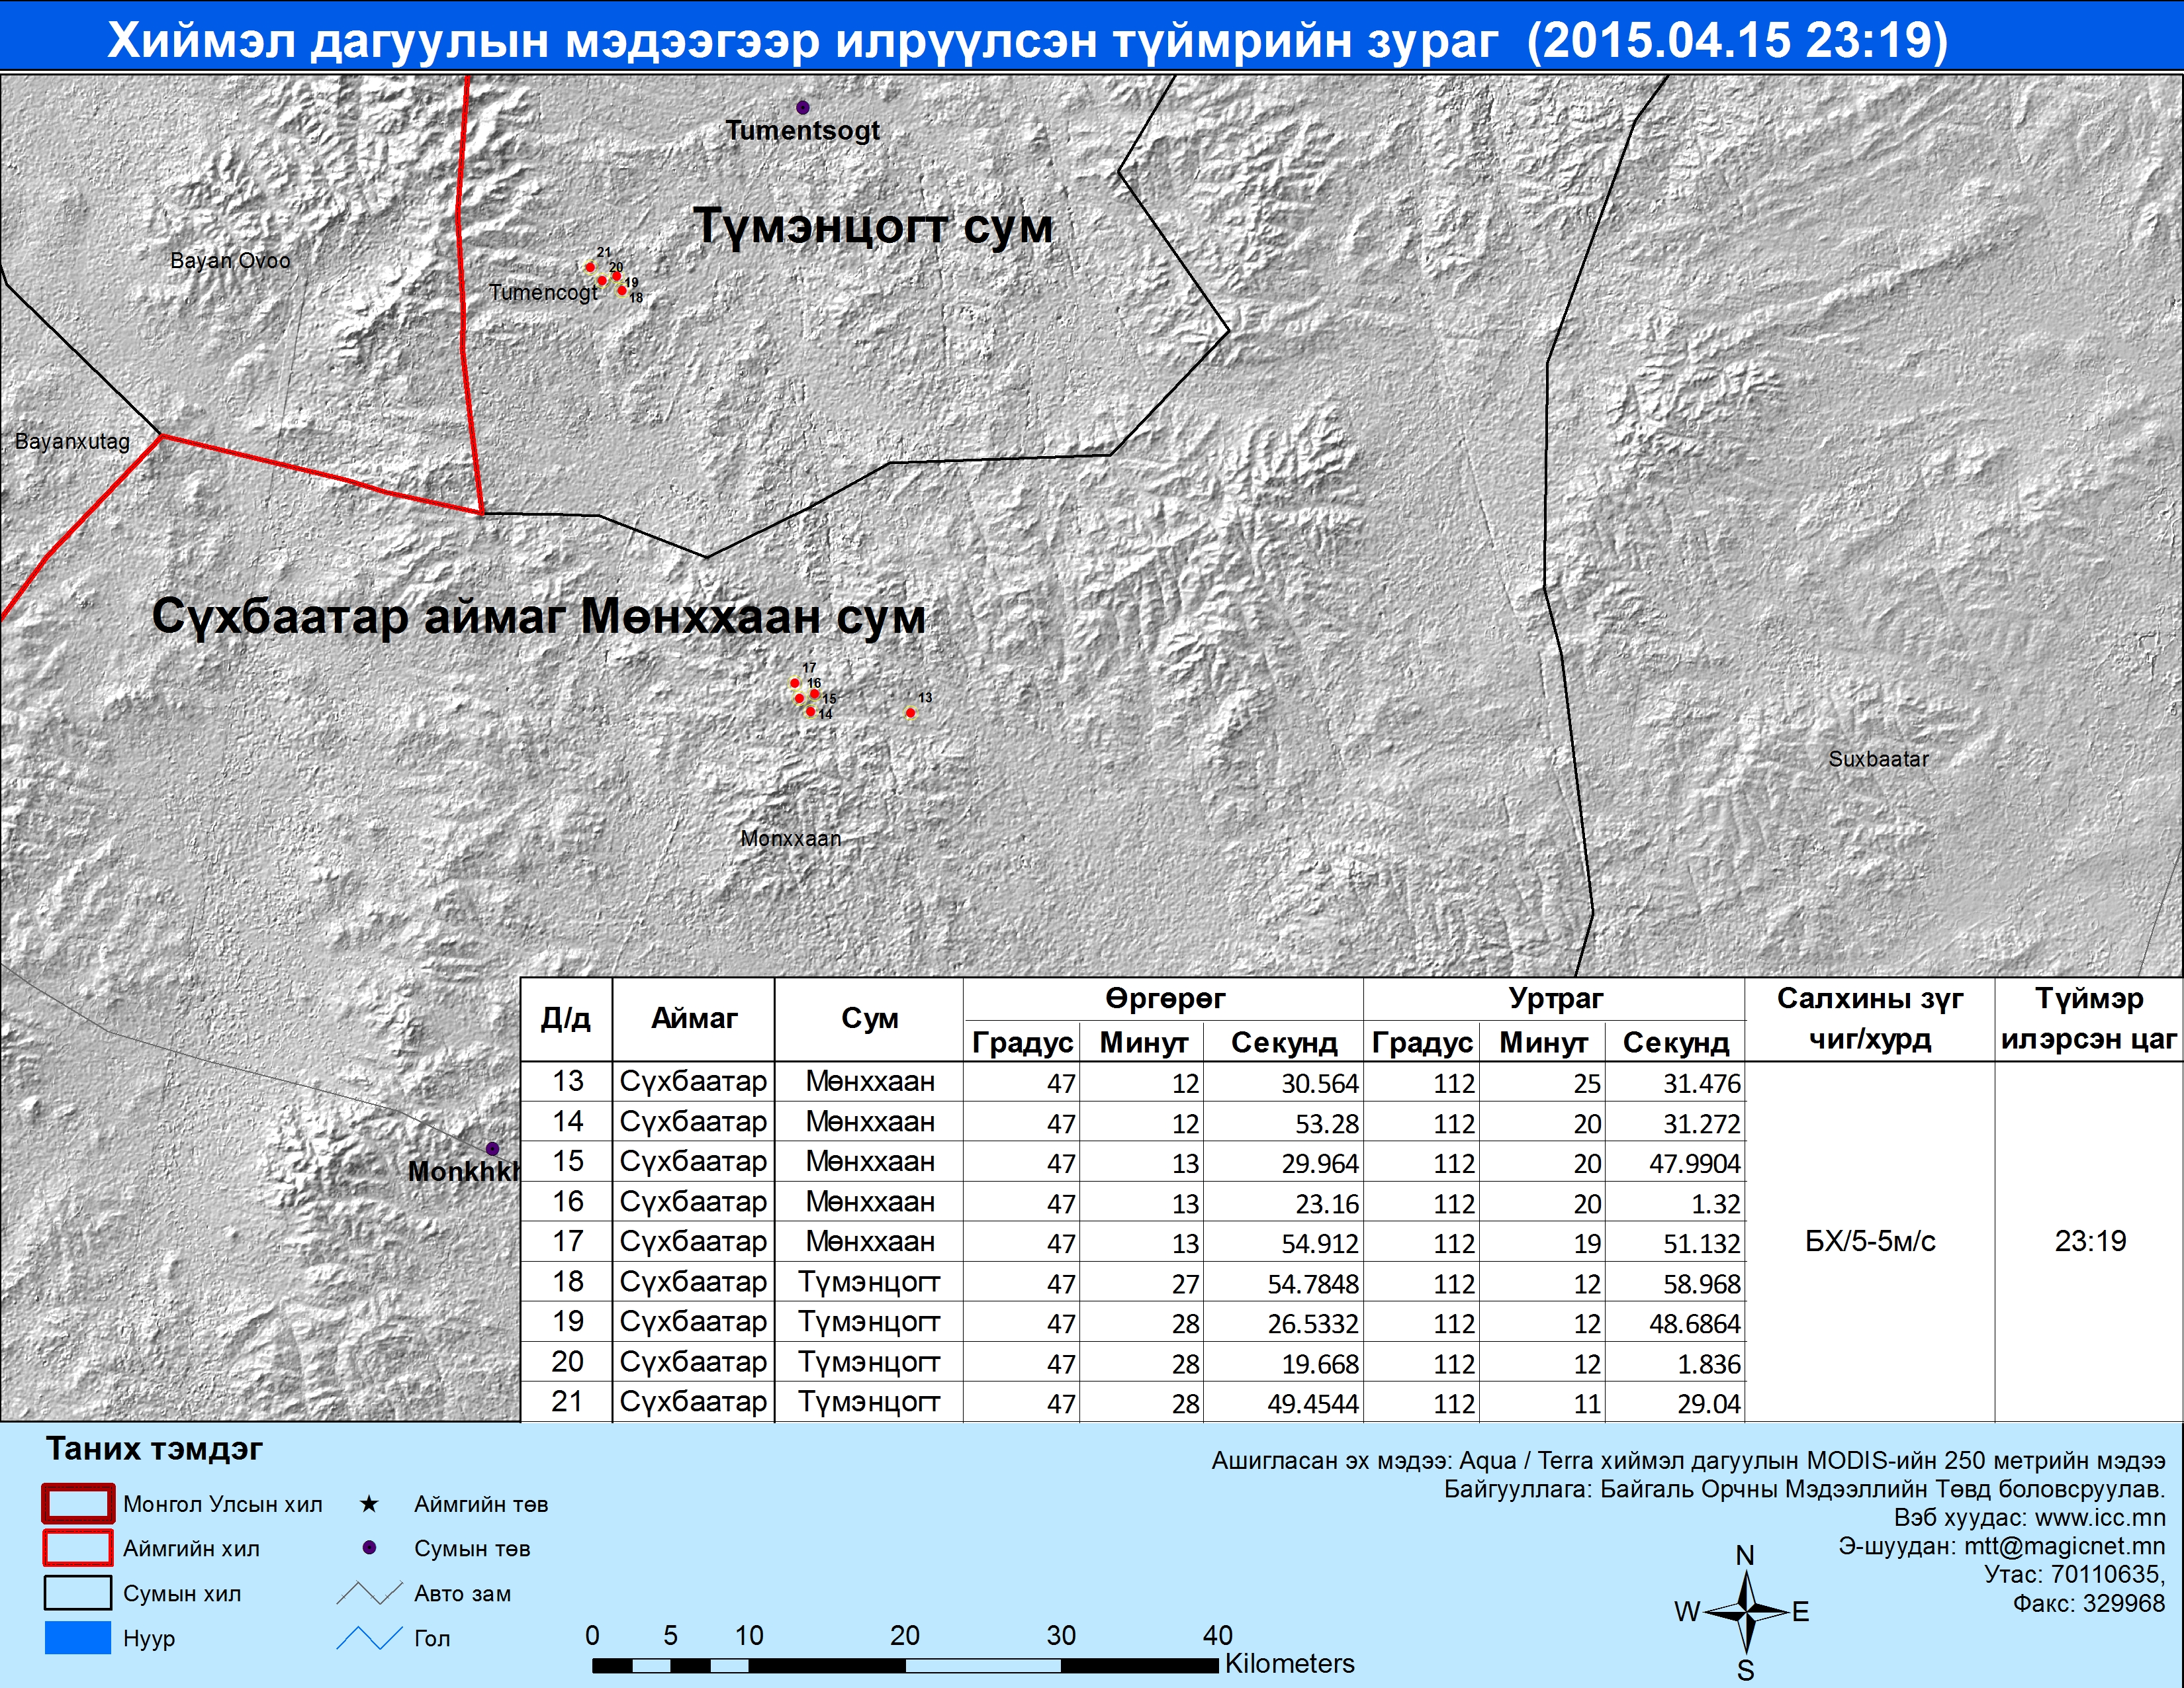Click the Байгууллага organization credit line
Viewport: 2184px width, 1688px height.
click(x=1804, y=1489)
